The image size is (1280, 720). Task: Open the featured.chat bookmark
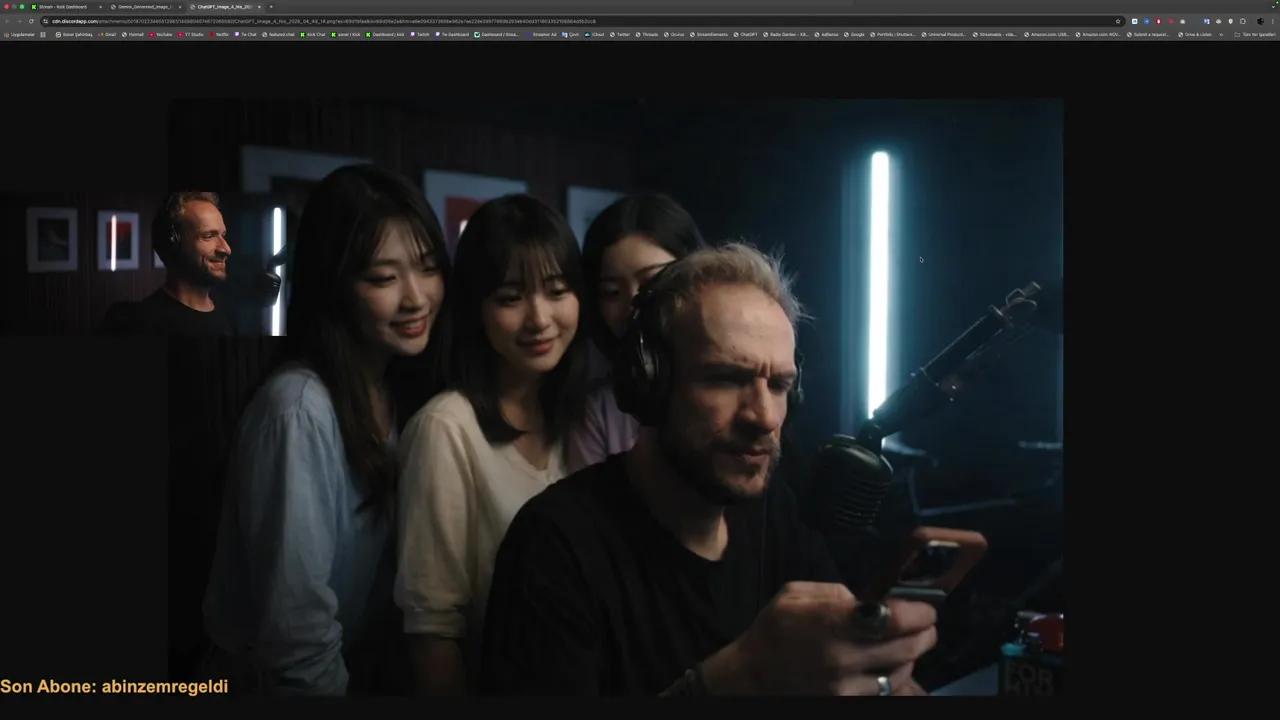[x=279, y=34]
